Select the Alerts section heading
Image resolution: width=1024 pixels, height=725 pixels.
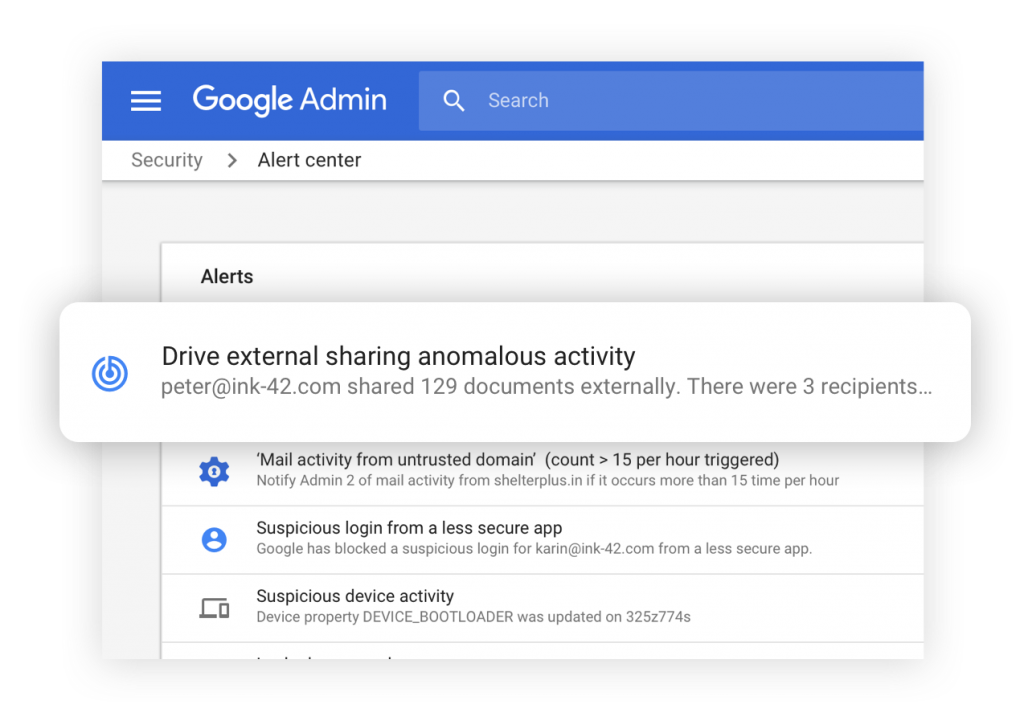click(227, 277)
